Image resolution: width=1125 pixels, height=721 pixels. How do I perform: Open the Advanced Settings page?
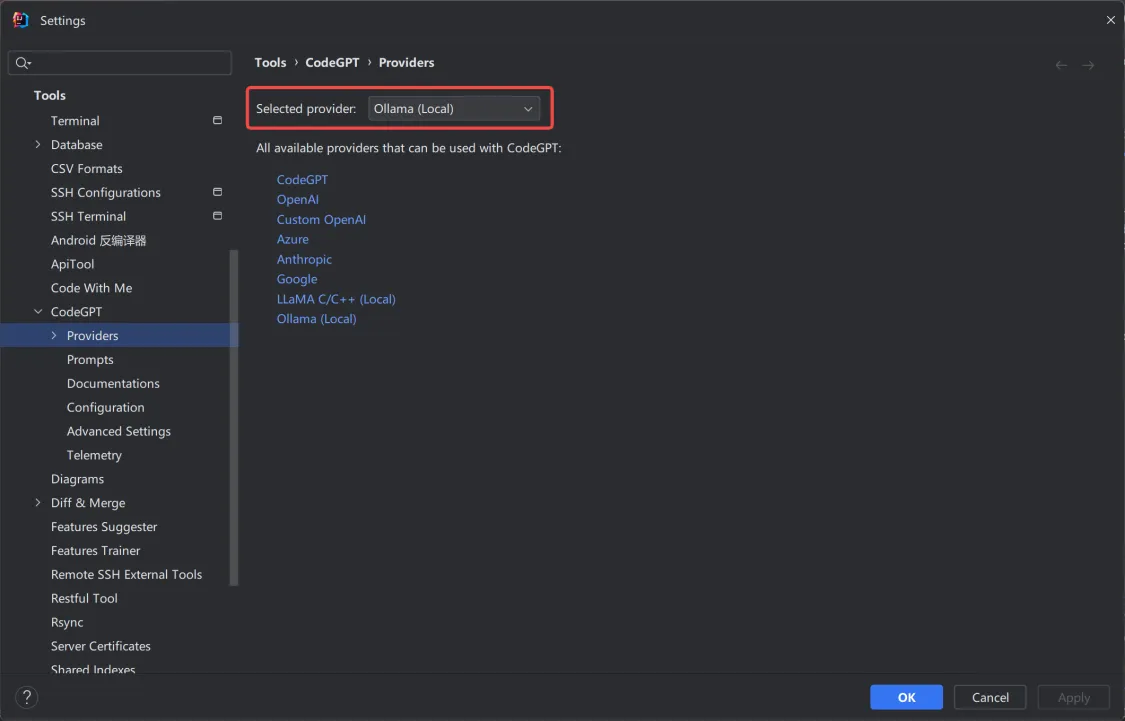point(118,431)
